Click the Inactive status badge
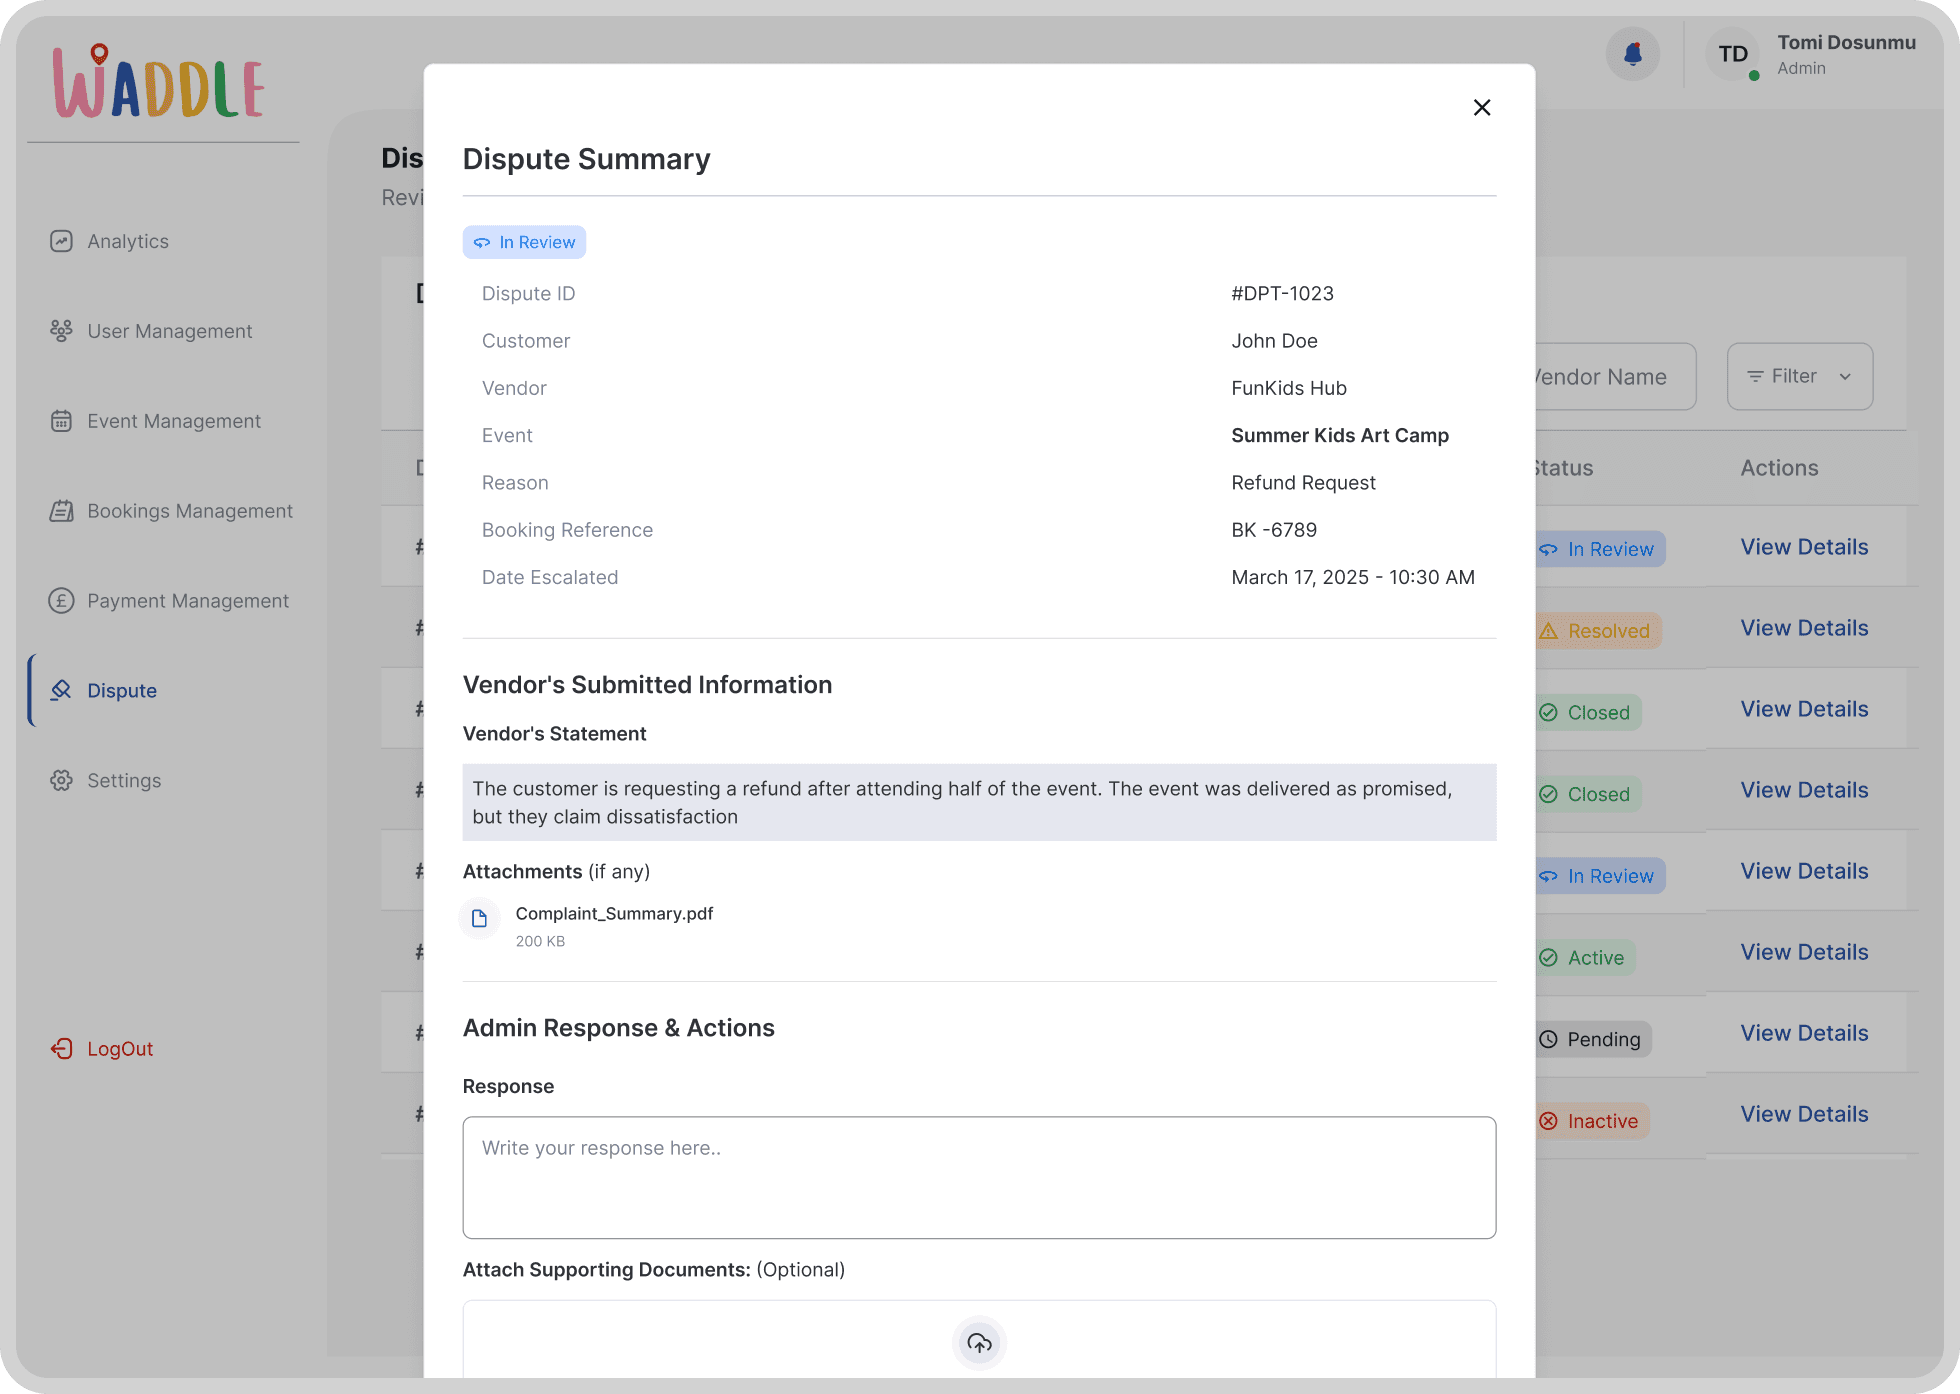Screen dimensions: 1960x1394 1592,1121
